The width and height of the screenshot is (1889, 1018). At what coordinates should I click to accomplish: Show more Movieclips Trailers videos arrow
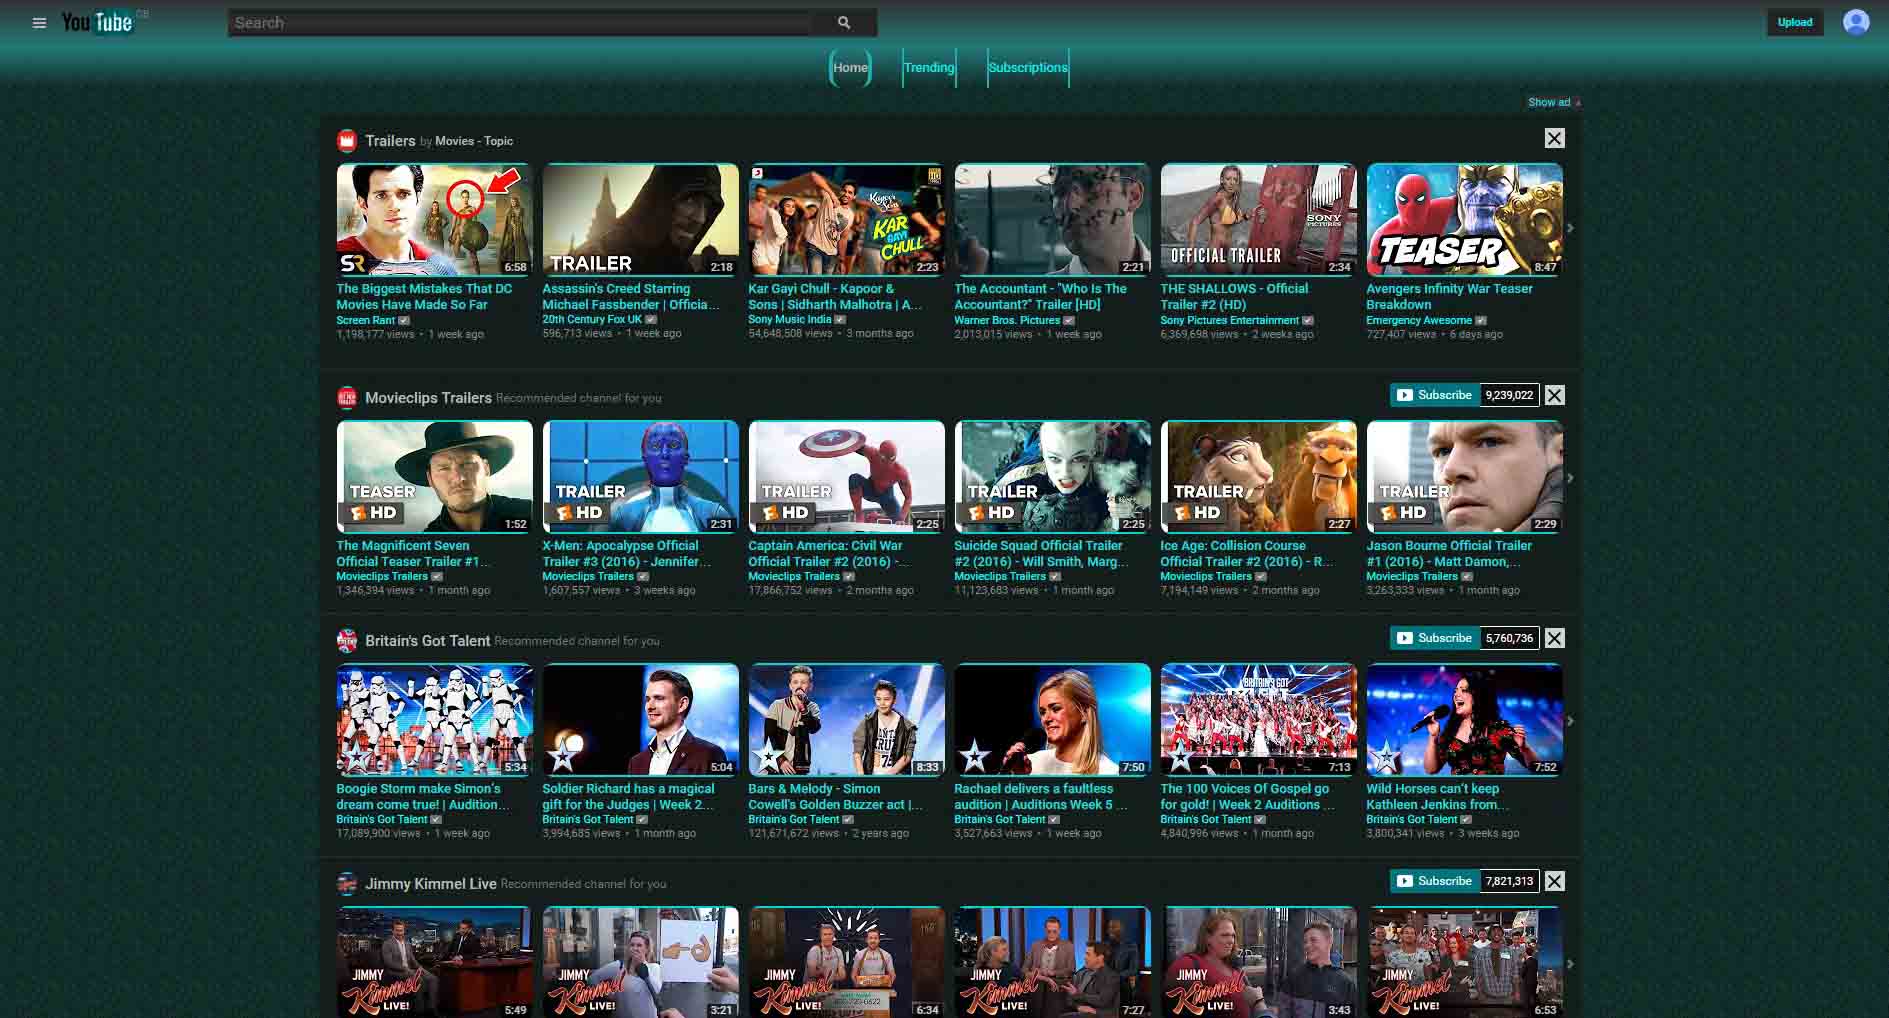coord(1570,478)
